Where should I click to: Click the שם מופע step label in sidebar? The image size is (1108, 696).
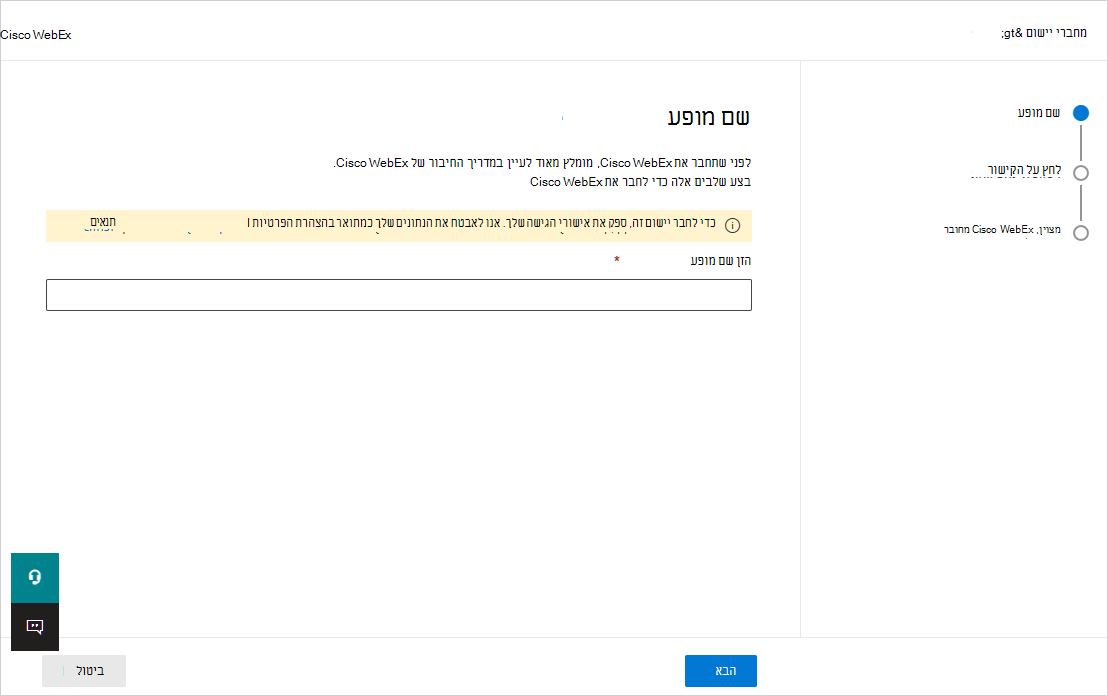pyautogui.click(x=1039, y=112)
